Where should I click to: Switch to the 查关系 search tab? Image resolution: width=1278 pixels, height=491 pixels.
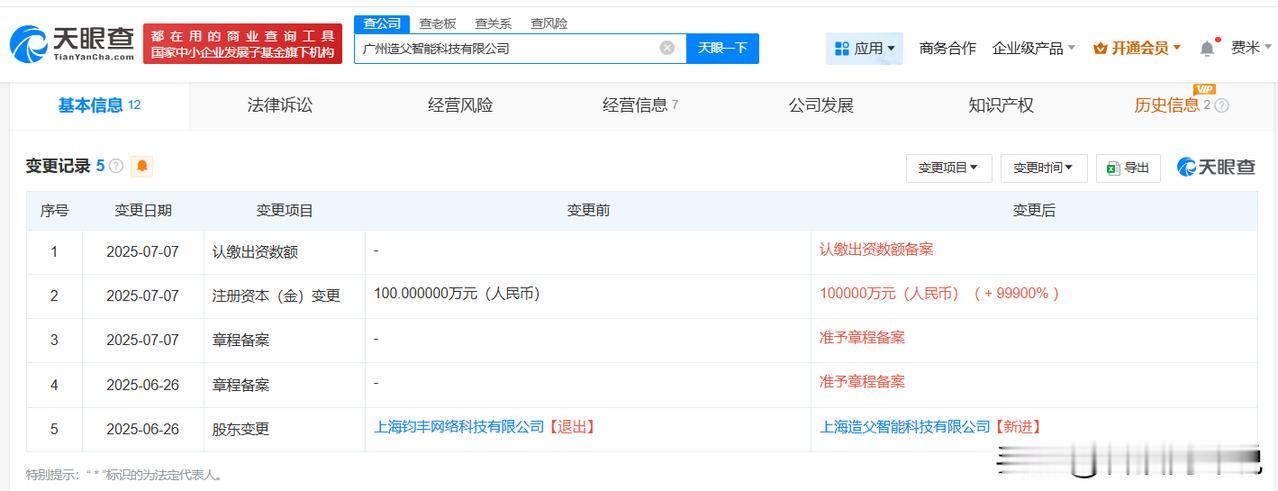click(x=493, y=23)
